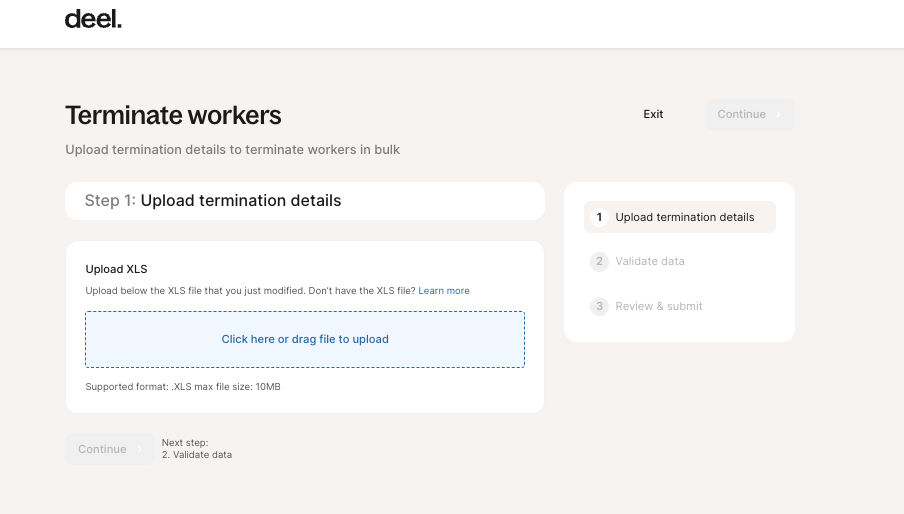Click the step 1 number circle

pyautogui.click(x=599, y=217)
